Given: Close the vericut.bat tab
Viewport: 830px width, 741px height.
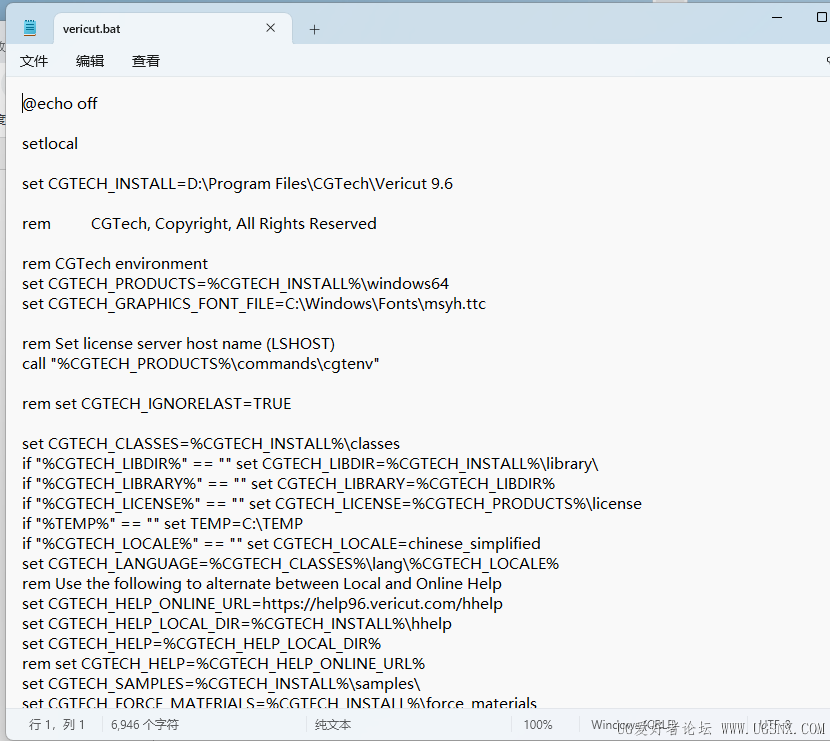Looking at the screenshot, I should click(x=270, y=28).
